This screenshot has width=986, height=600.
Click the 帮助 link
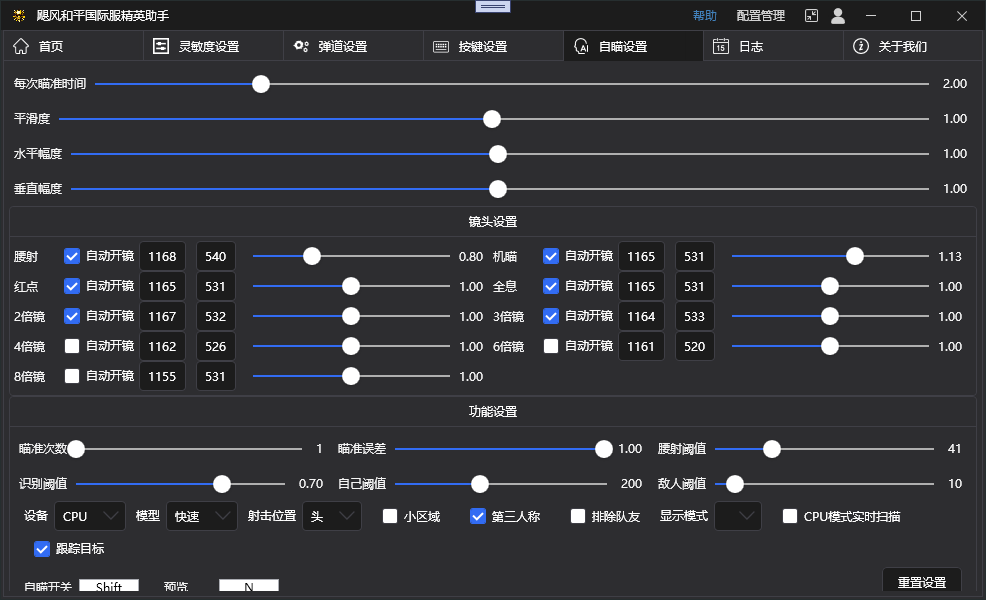coord(705,16)
